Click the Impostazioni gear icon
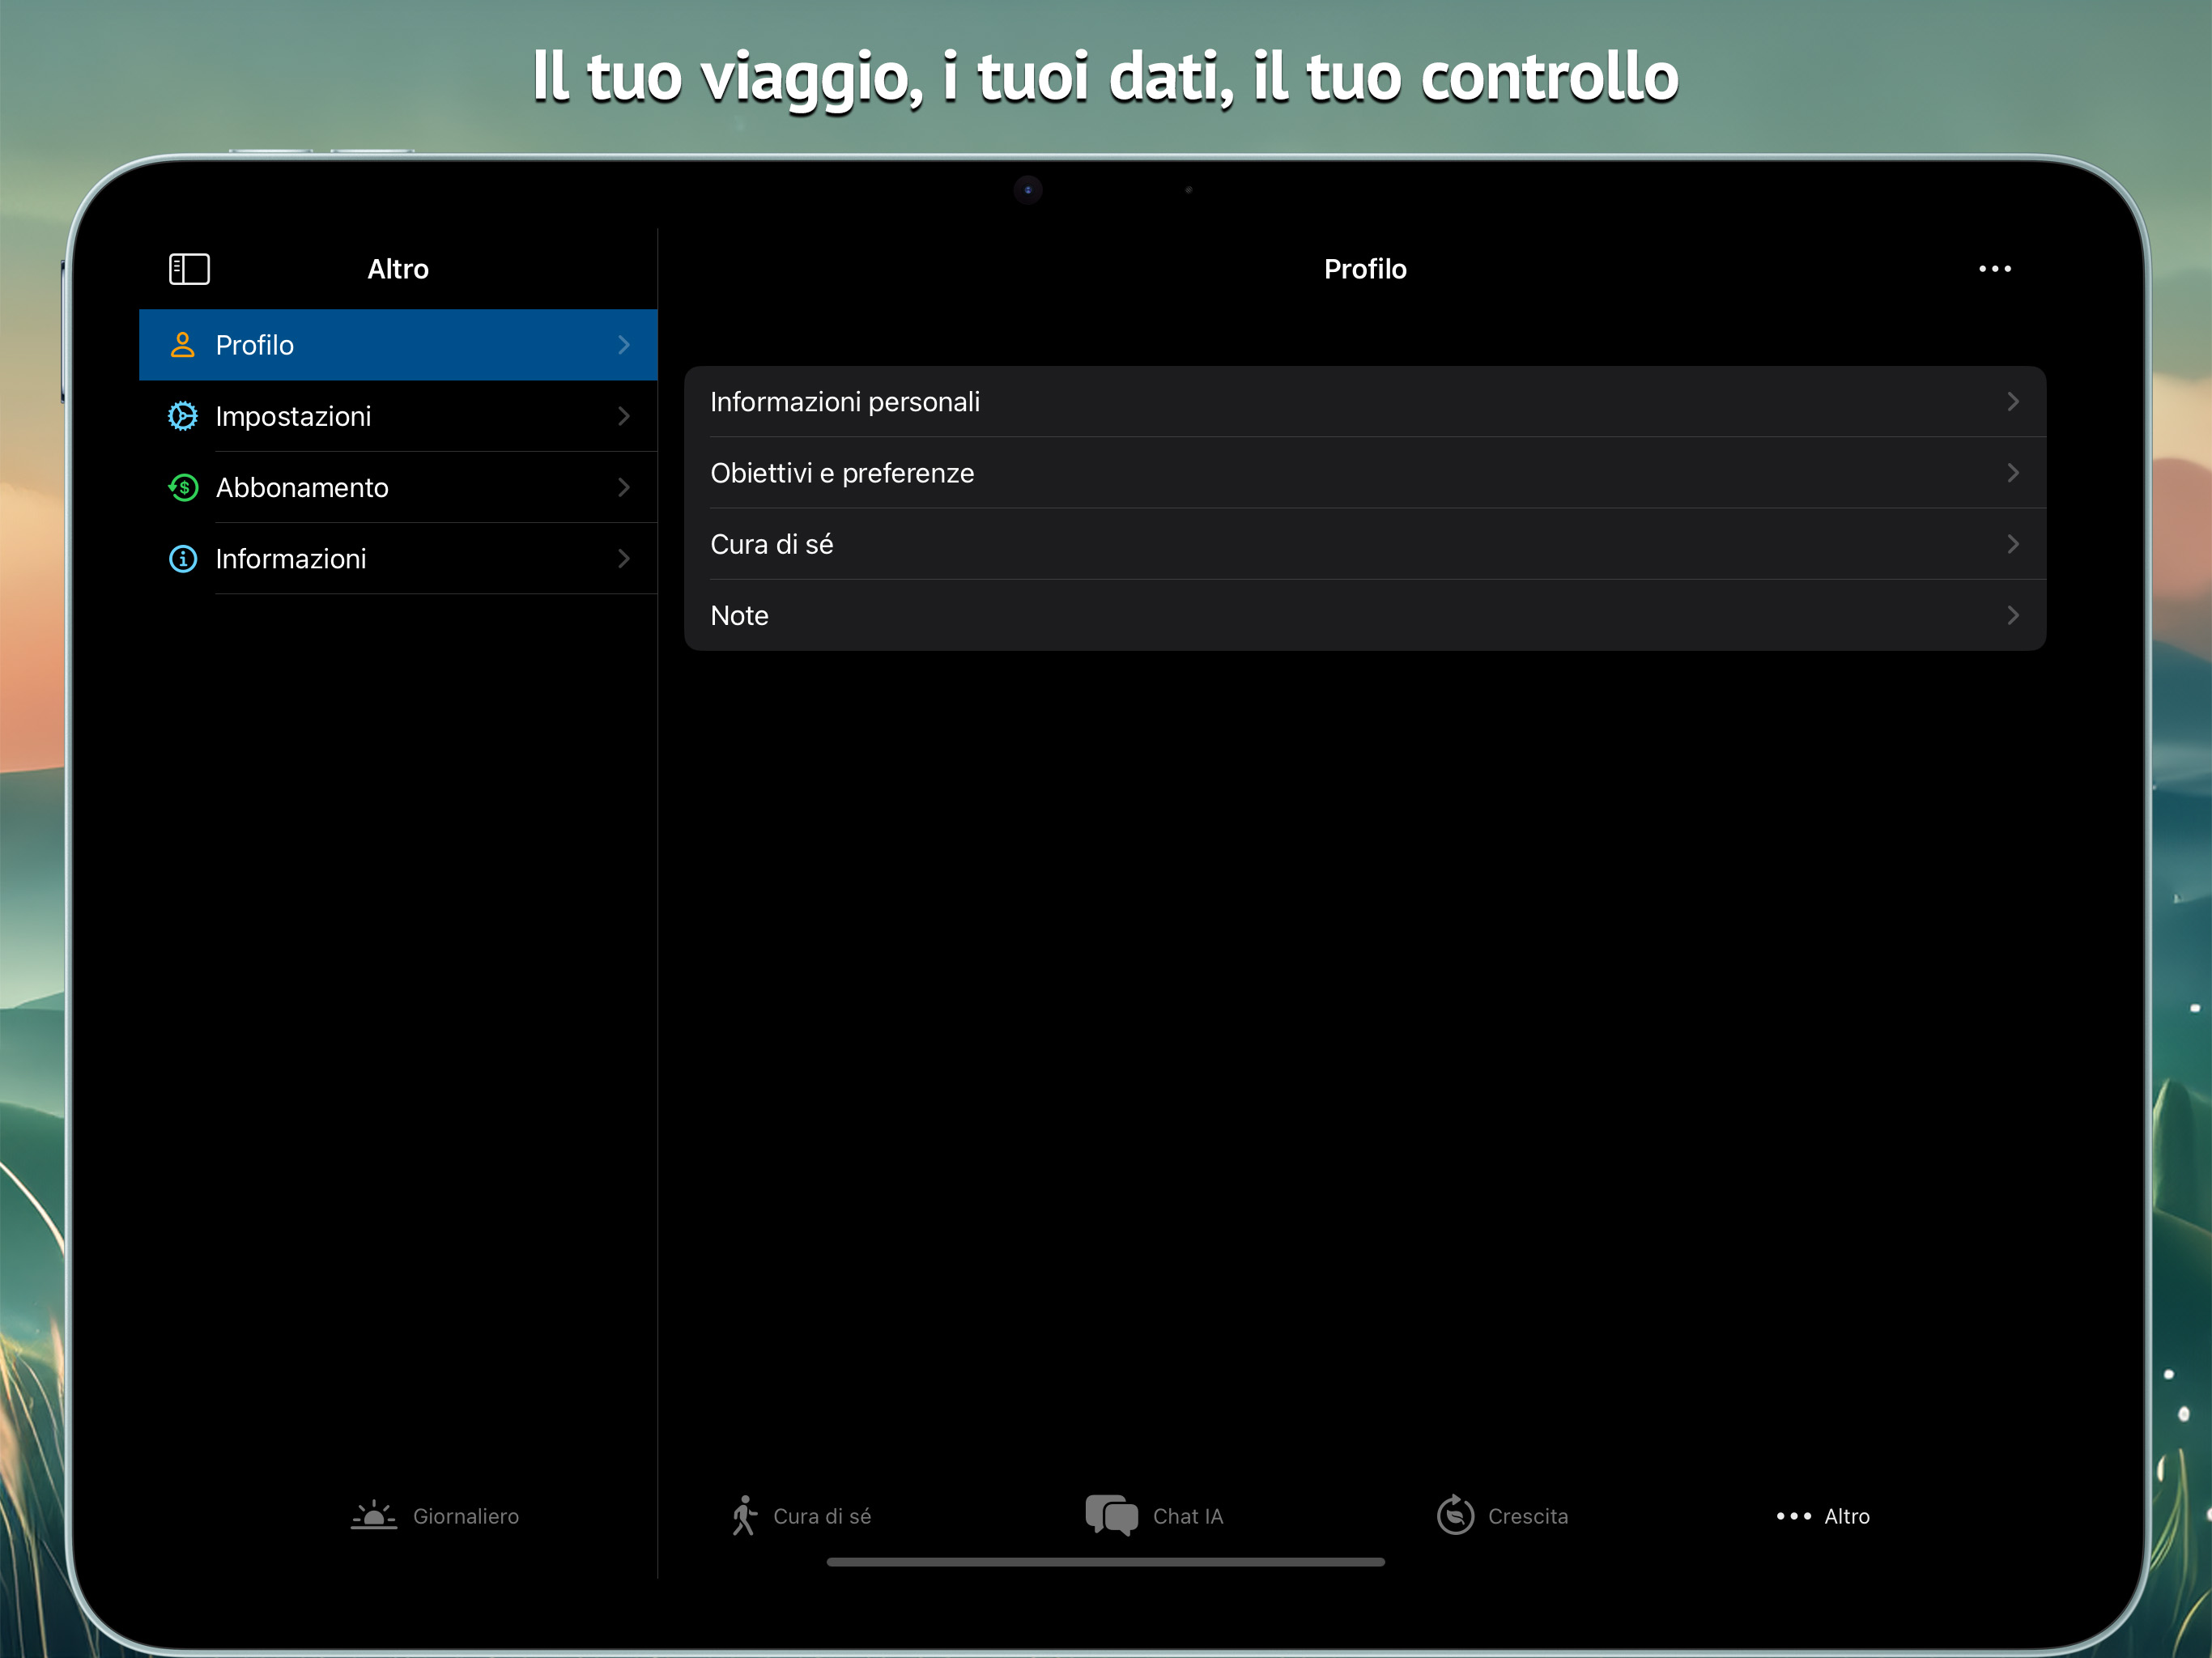This screenshot has height=1658, width=2212. [182, 416]
